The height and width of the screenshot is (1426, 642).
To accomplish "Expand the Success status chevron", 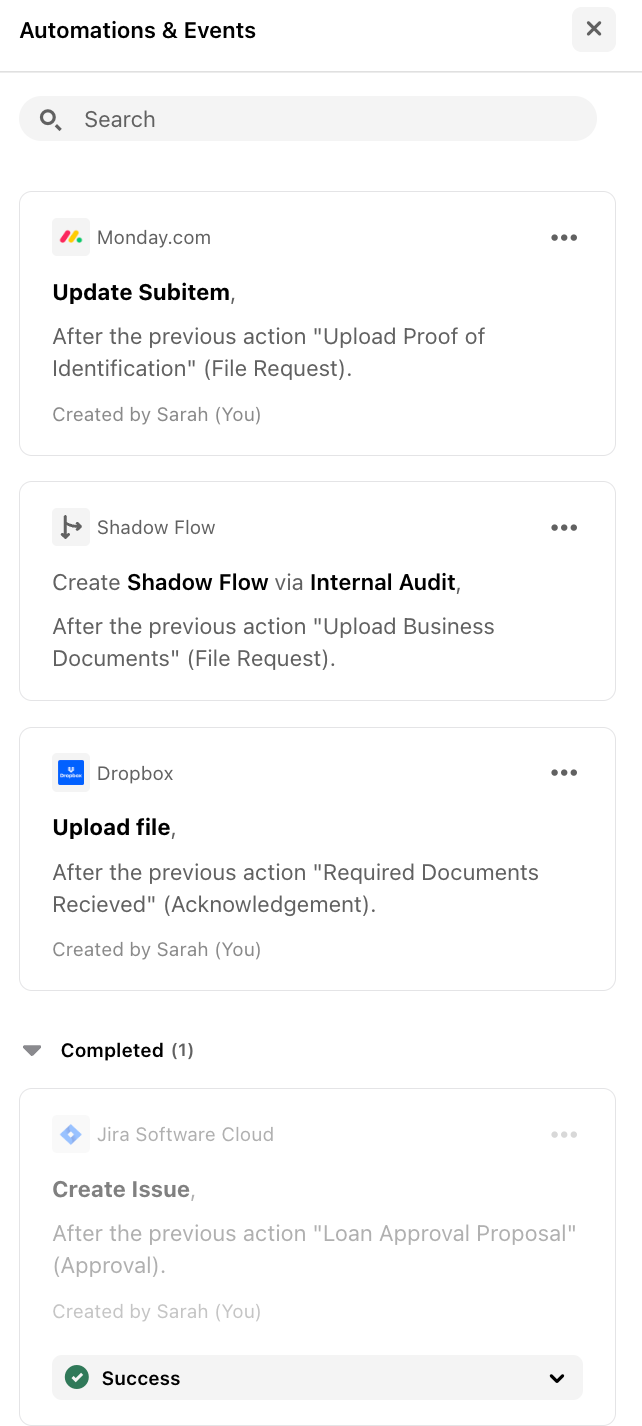I will [x=557, y=1379].
